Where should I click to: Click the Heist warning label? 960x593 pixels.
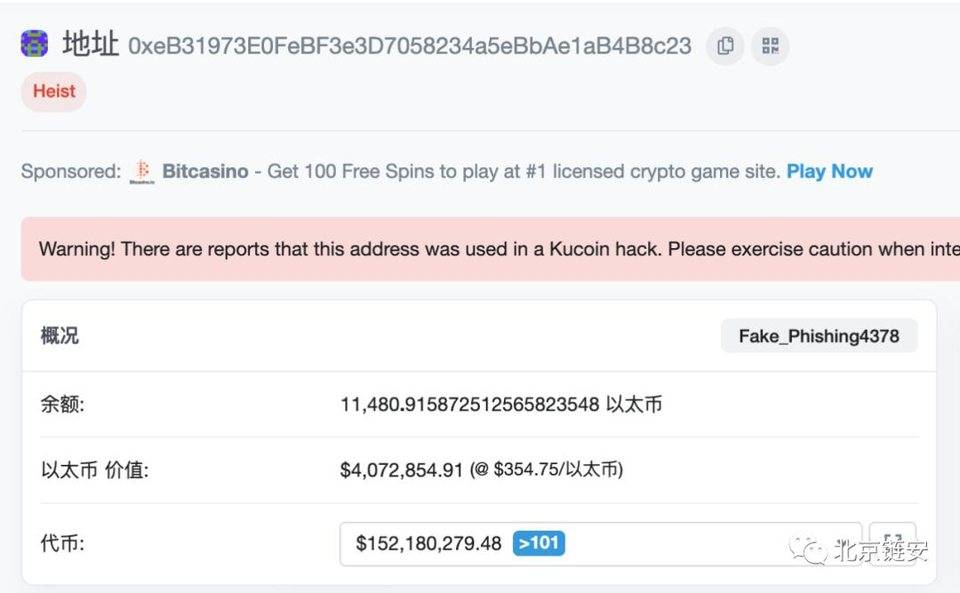pos(53,91)
